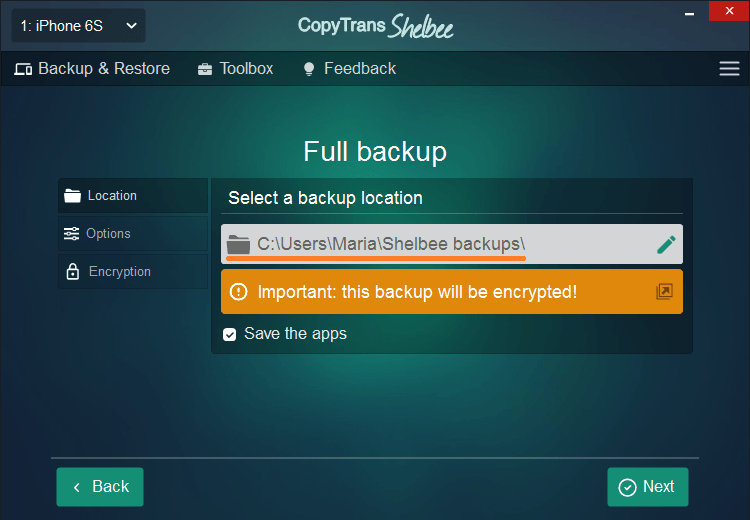
Task: Open the Feedback tab
Action: 350,69
